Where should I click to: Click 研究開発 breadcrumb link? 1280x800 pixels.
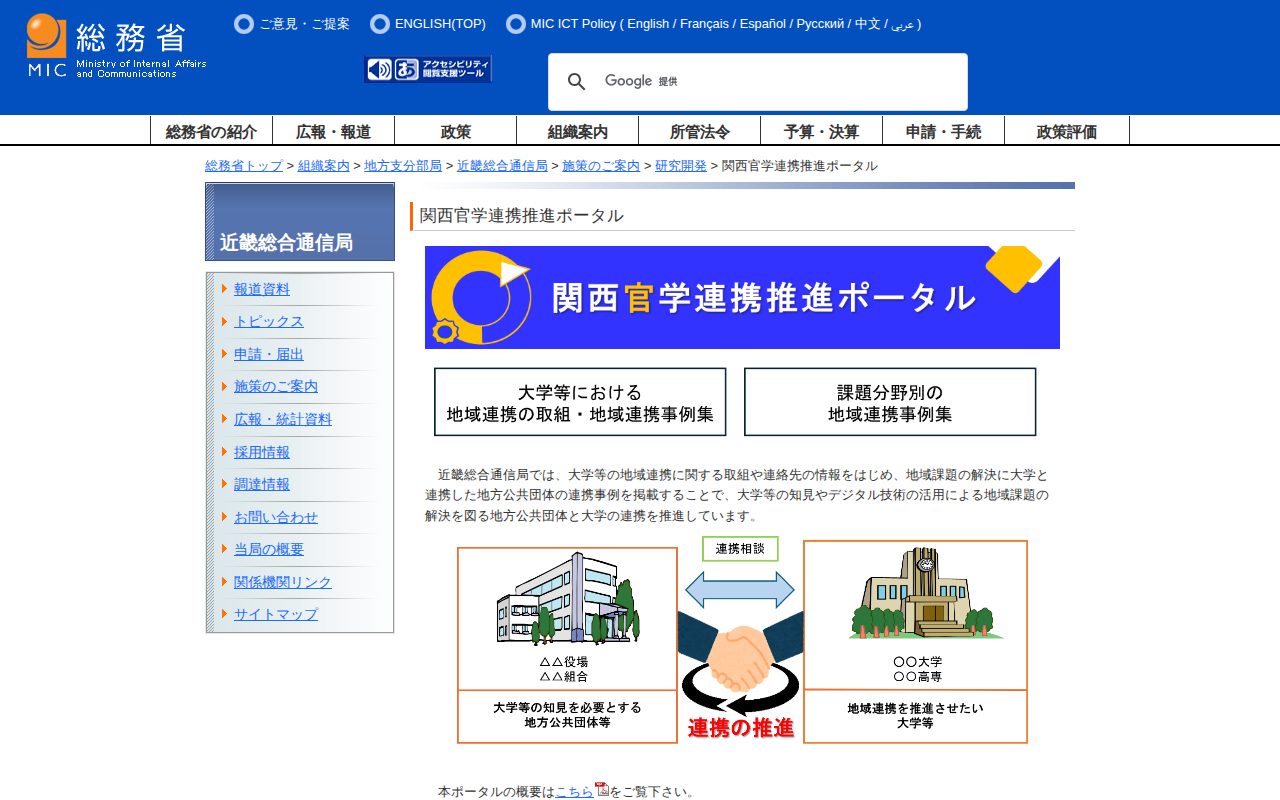tap(681, 166)
